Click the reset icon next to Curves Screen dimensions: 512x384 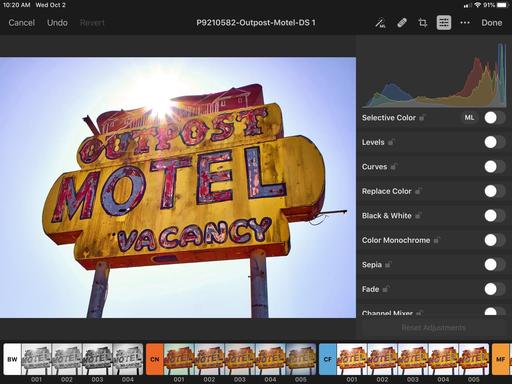coord(394,166)
